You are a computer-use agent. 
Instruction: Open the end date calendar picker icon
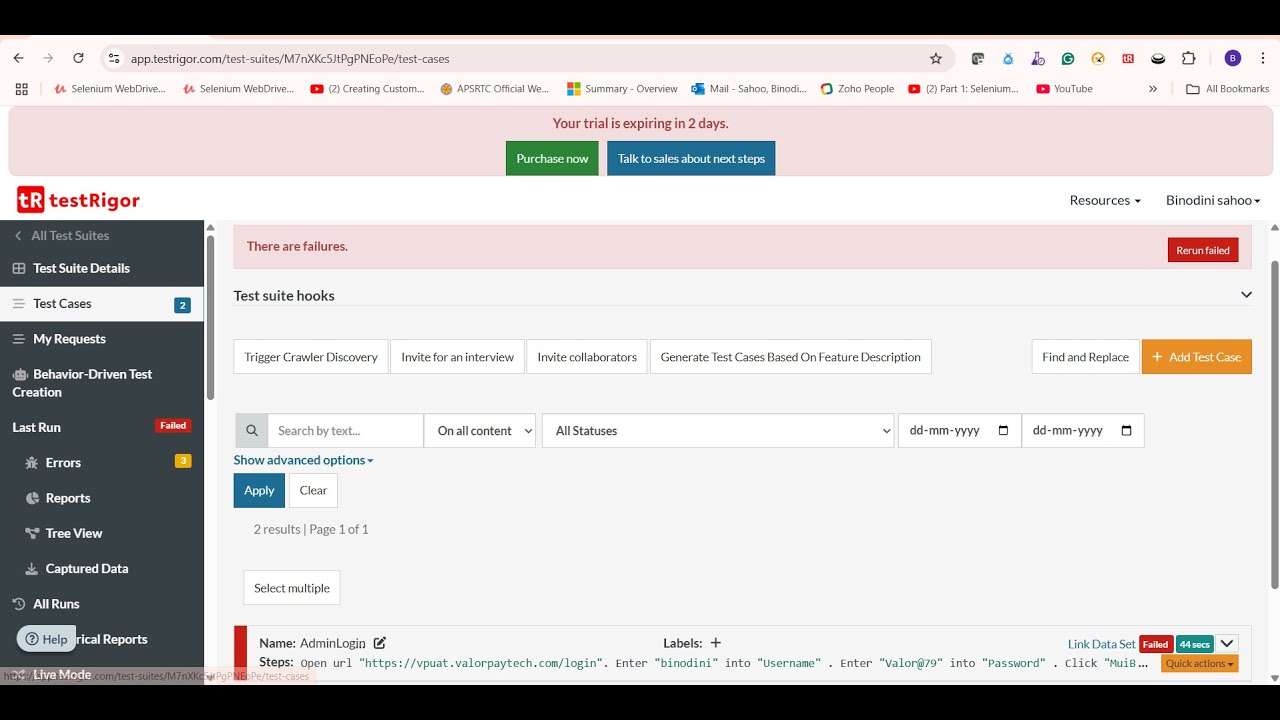coord(1127,431)
